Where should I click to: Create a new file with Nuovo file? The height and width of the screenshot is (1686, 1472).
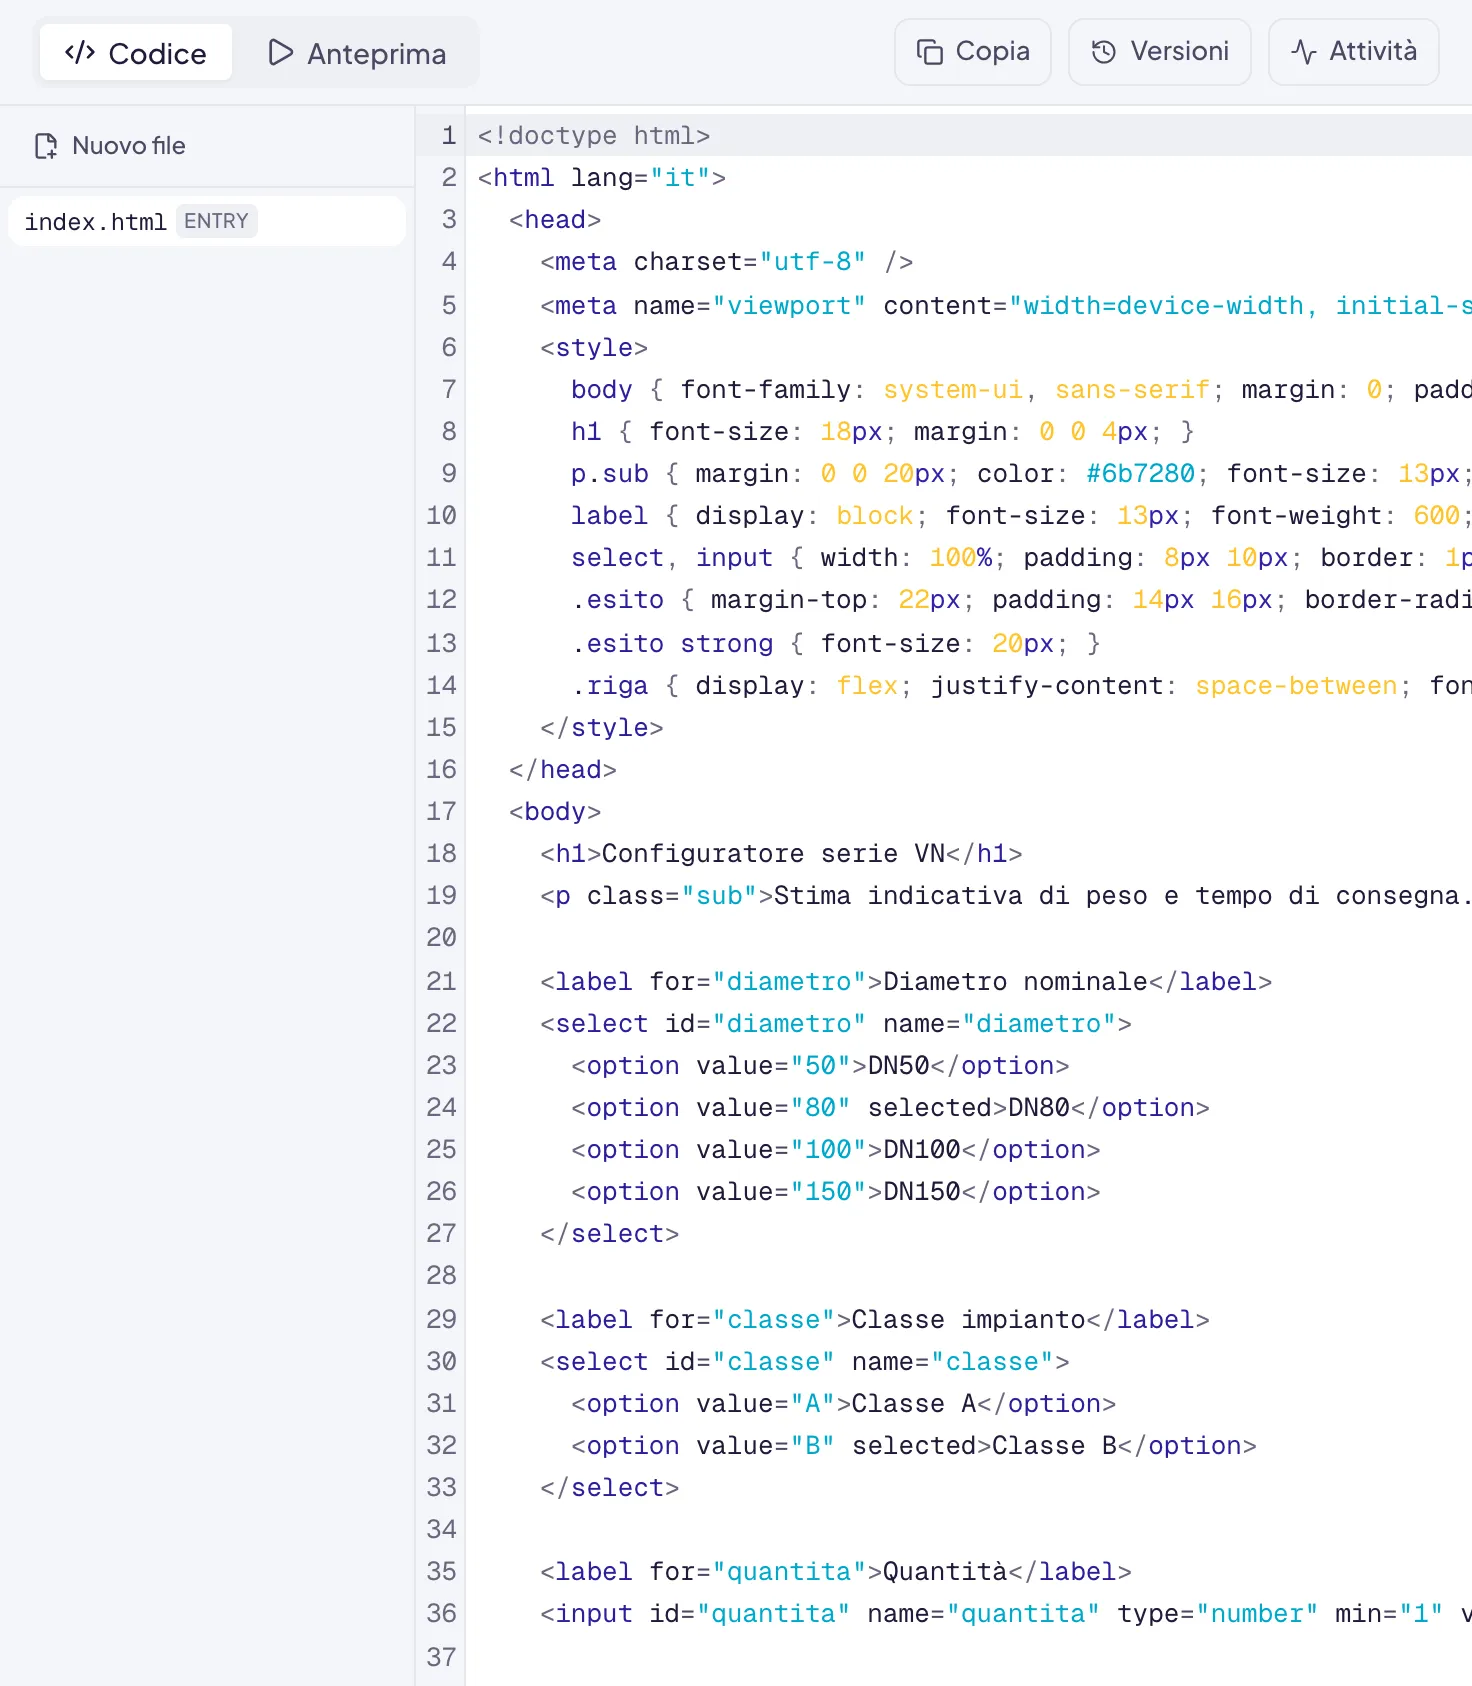click(x=110, y=146)
